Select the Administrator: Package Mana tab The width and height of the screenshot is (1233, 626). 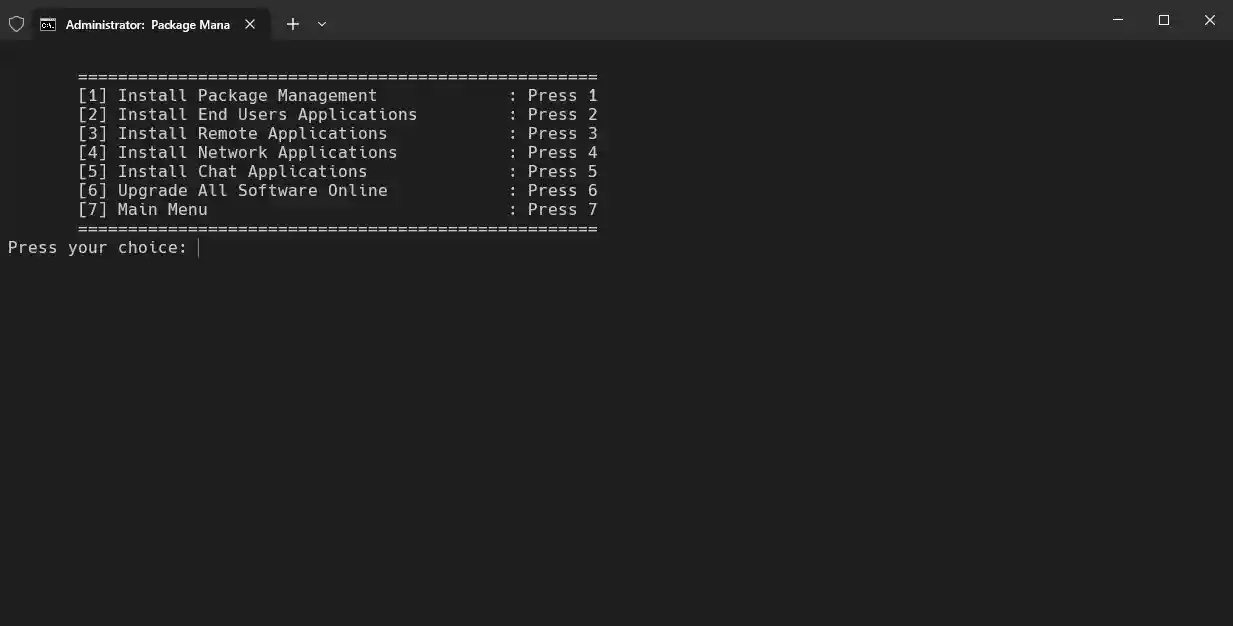(150, 24)
